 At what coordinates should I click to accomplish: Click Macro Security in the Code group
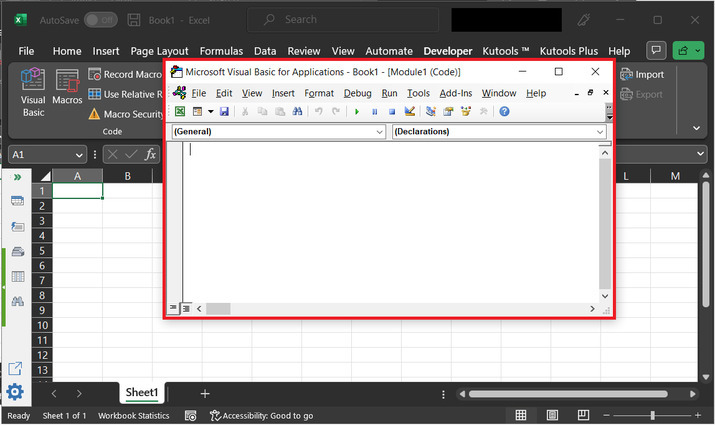(x=125, y=114)
